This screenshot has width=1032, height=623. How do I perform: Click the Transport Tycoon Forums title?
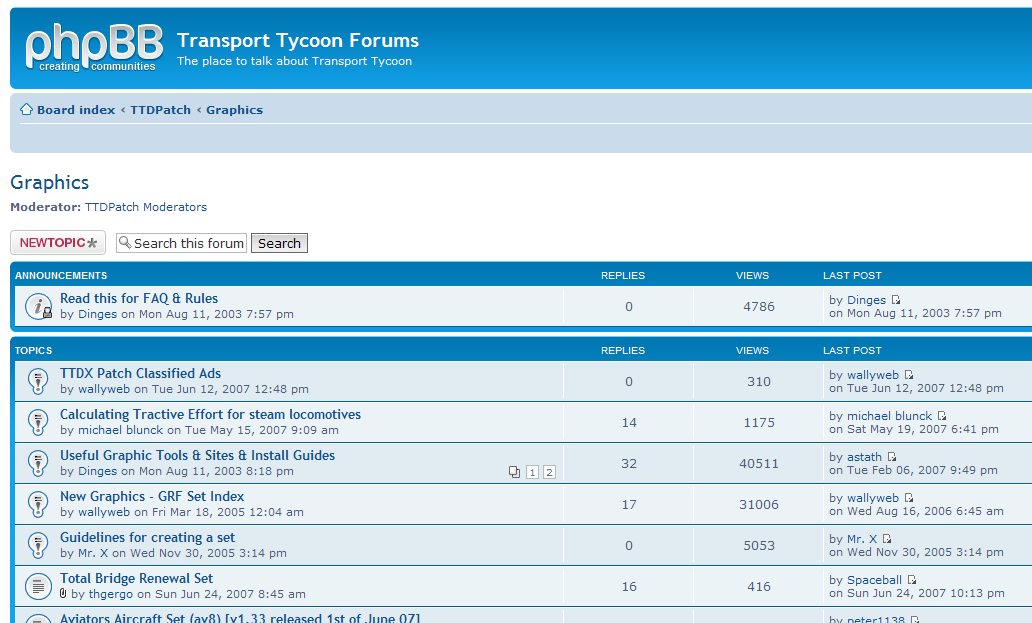297,40
